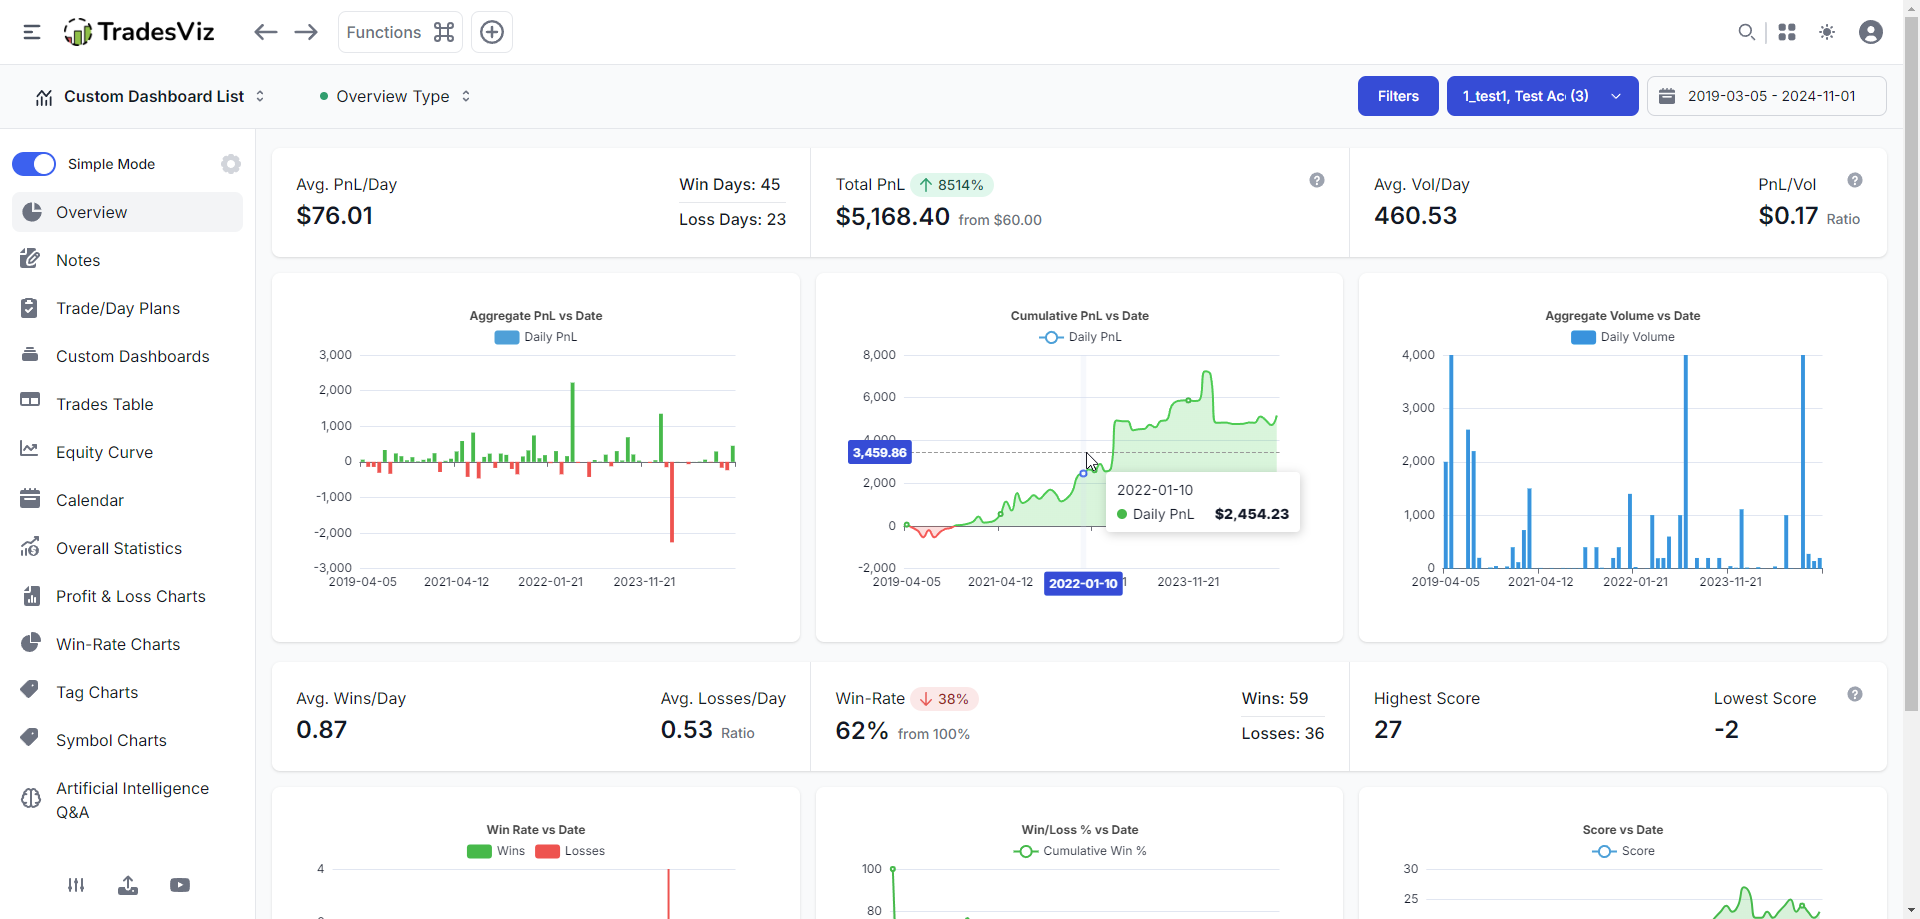Open Notes from the sidebar
The height and width of the screenshot is (919, 1920).
pos(127,260)
